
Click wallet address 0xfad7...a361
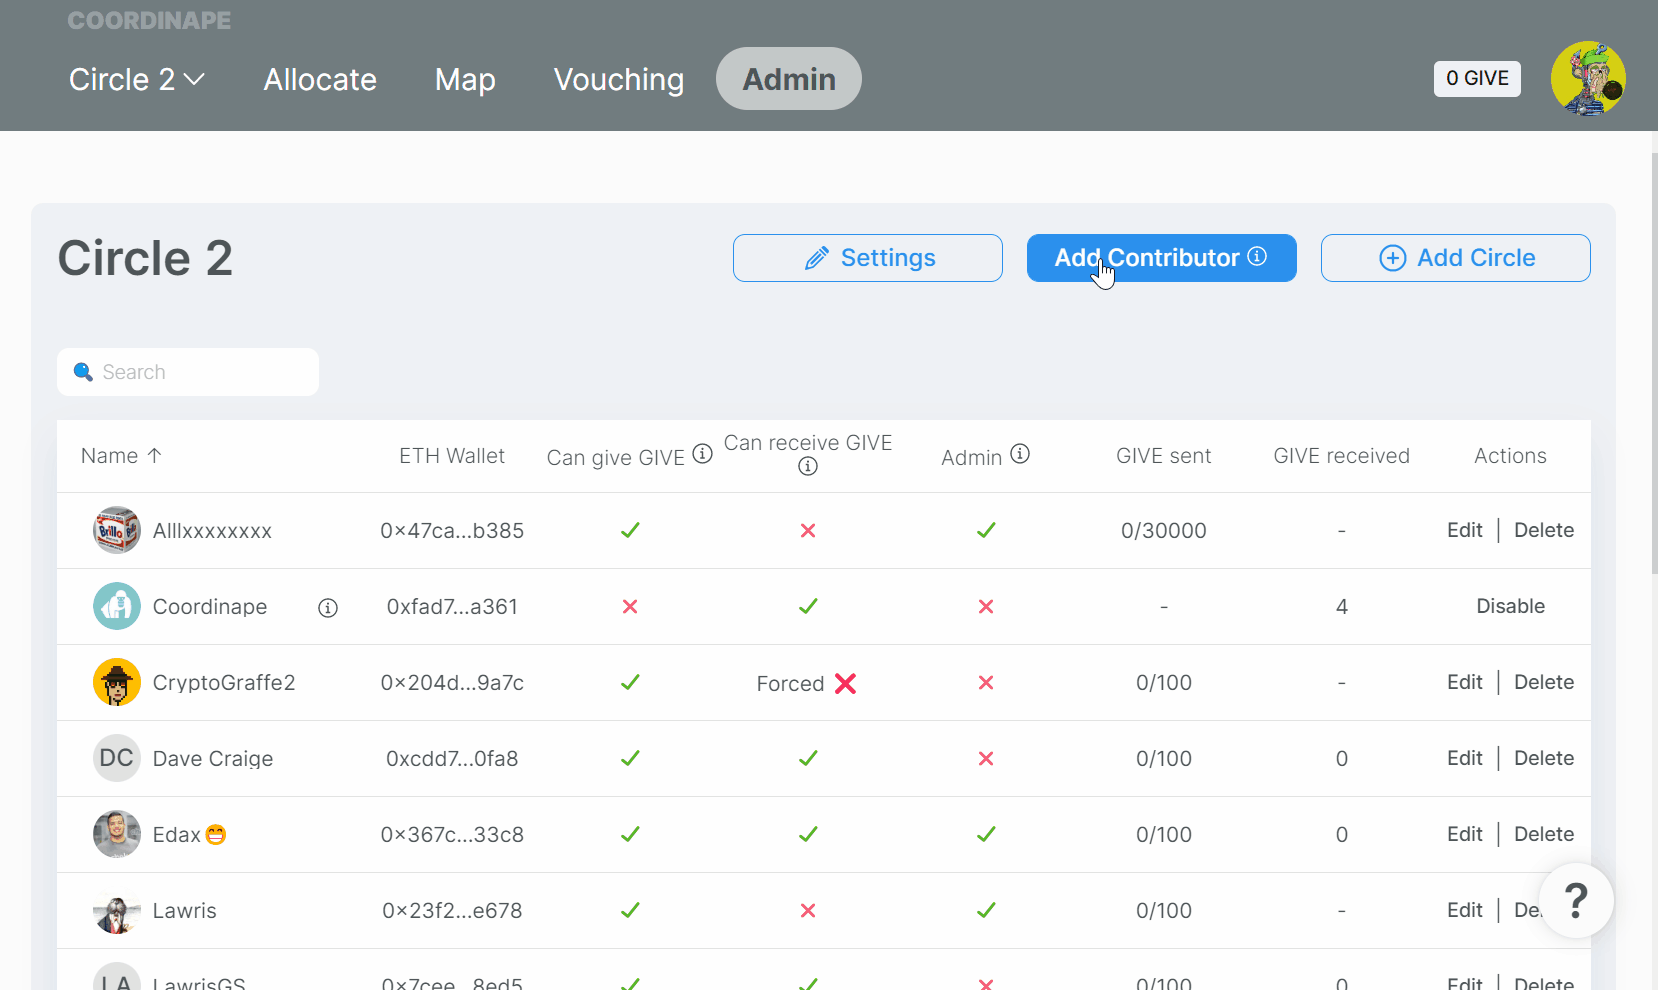coord(452,606)
